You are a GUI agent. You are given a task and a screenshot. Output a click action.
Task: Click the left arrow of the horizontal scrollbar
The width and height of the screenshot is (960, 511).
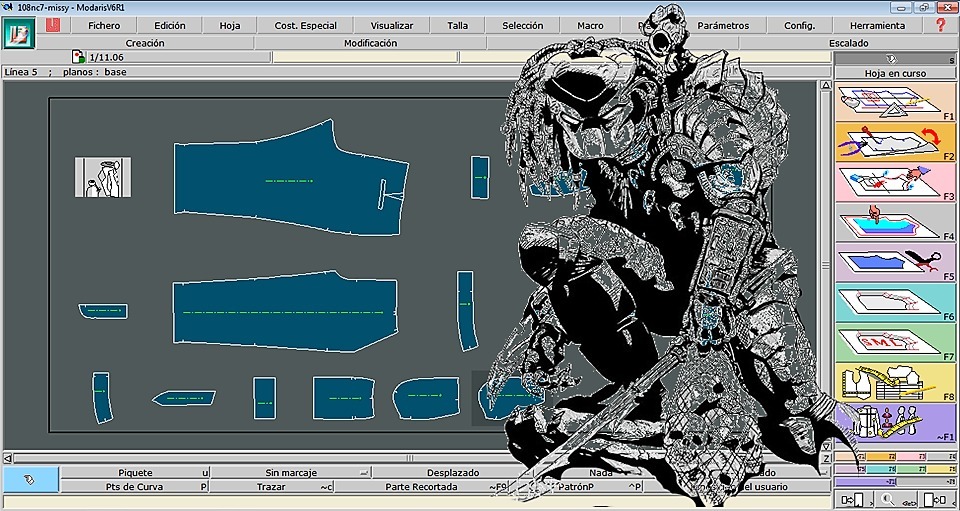pyautogui.click(x=8, y=458)
